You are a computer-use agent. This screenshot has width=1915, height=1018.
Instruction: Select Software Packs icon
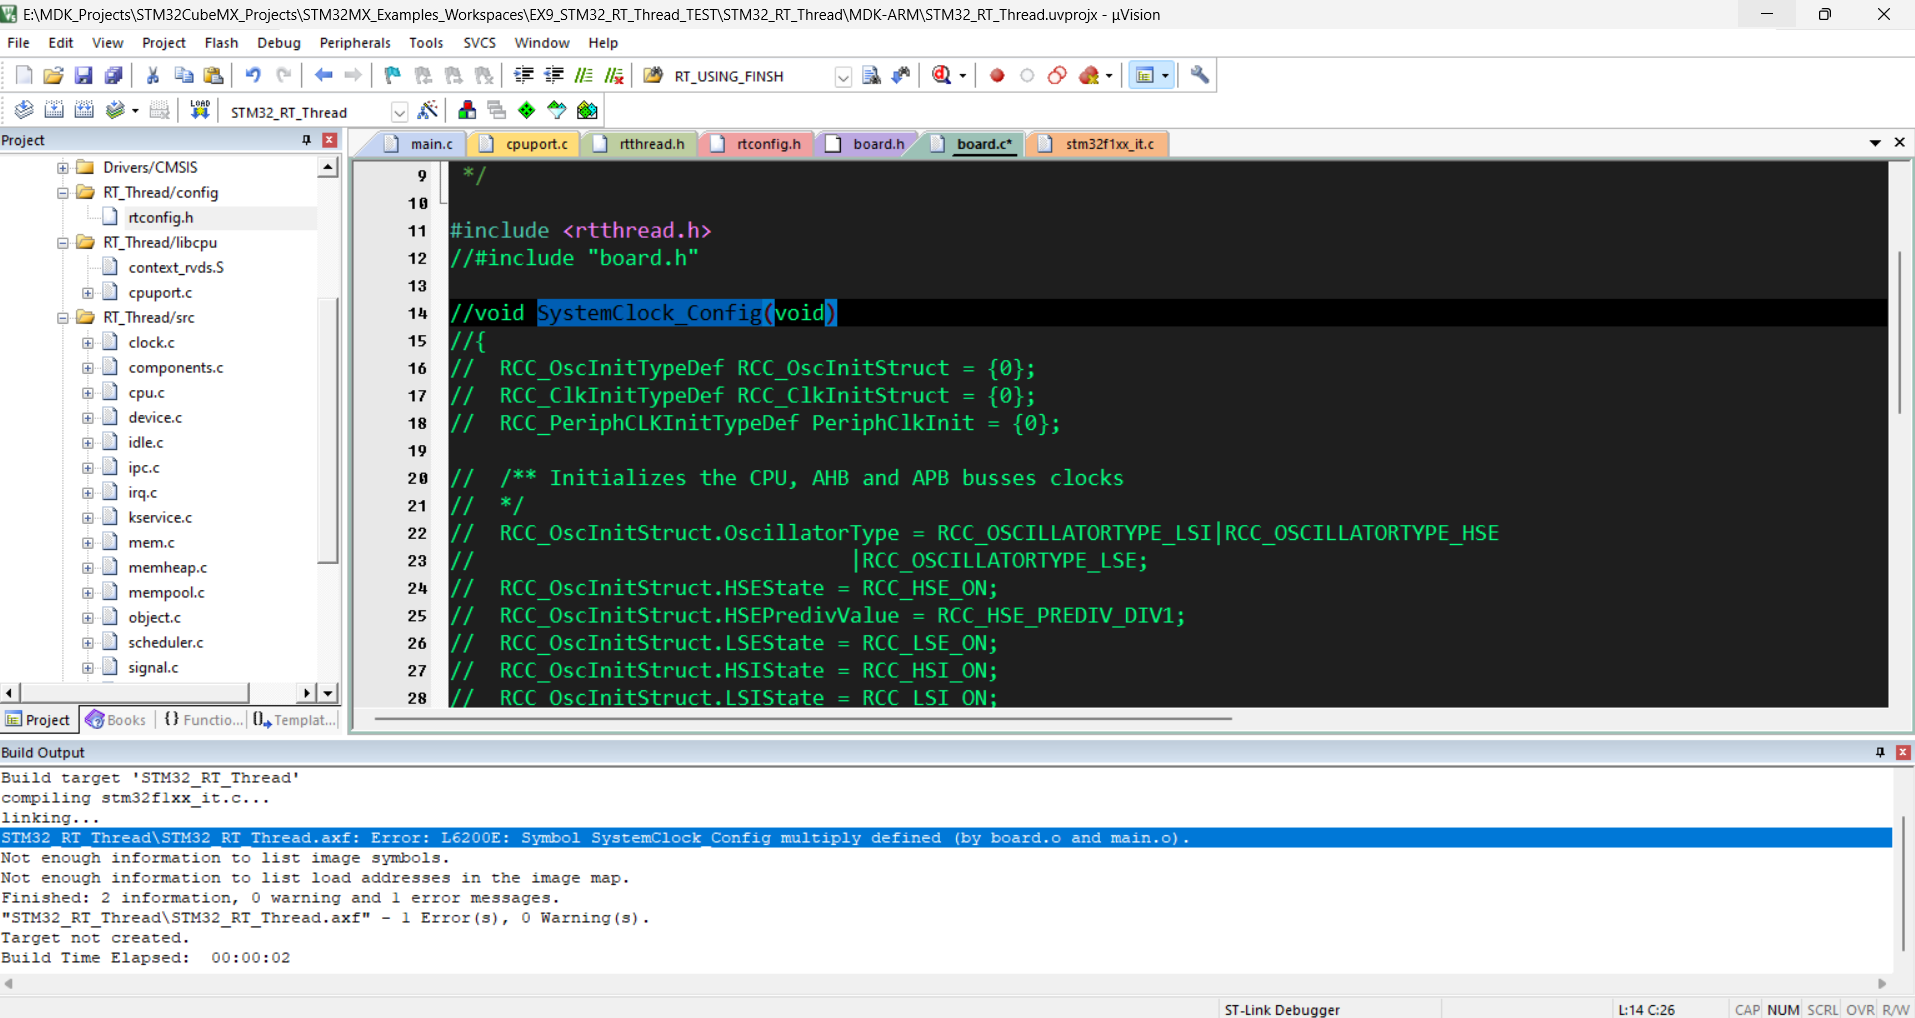(557, 110)
